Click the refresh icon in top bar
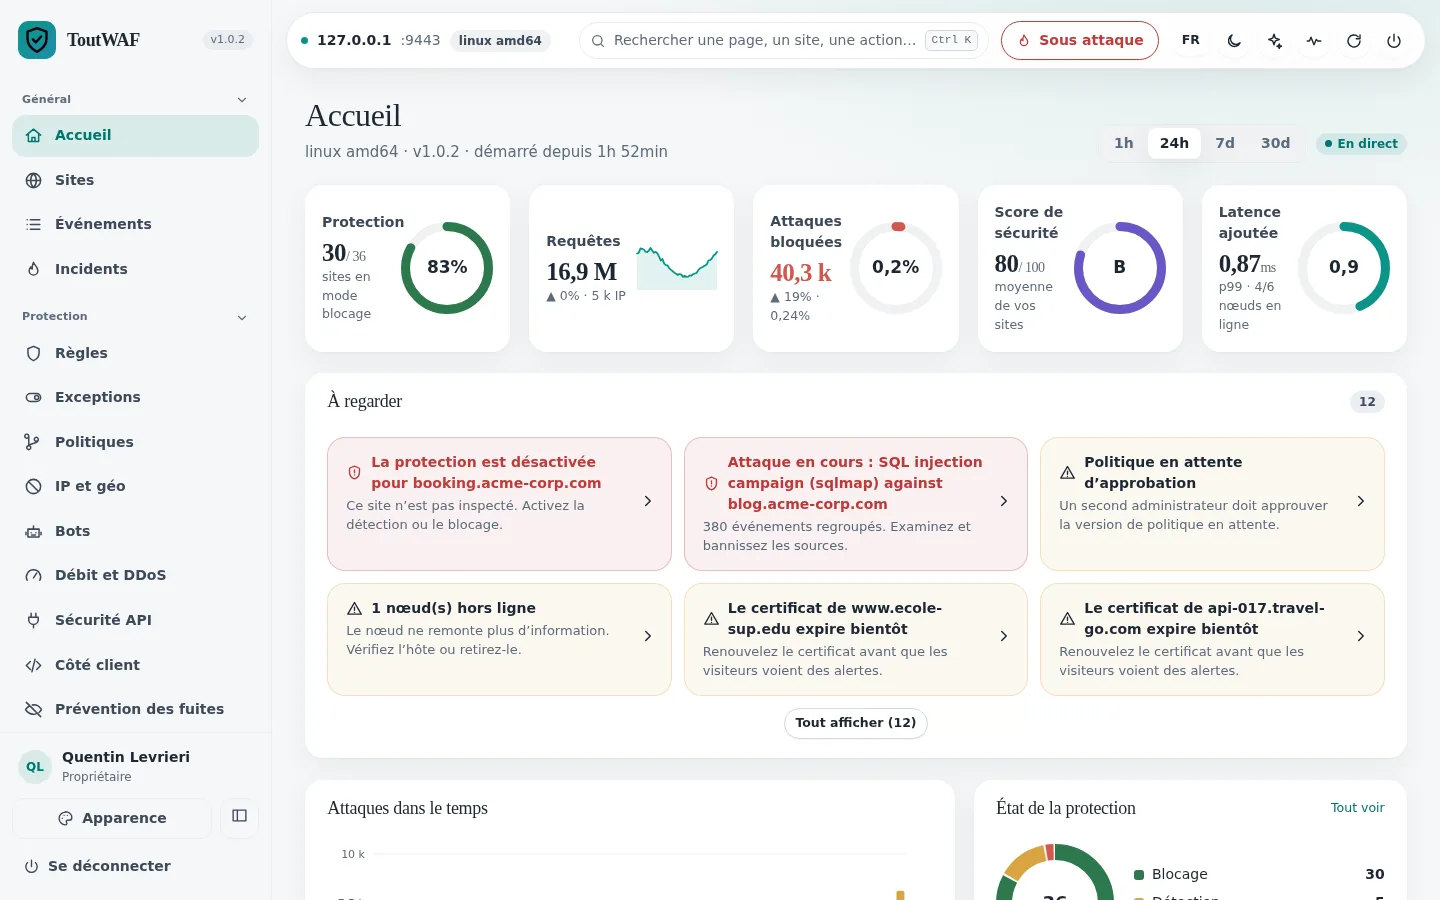The width and height of the screenshot is (1440, 900). tap(1354, 41)
